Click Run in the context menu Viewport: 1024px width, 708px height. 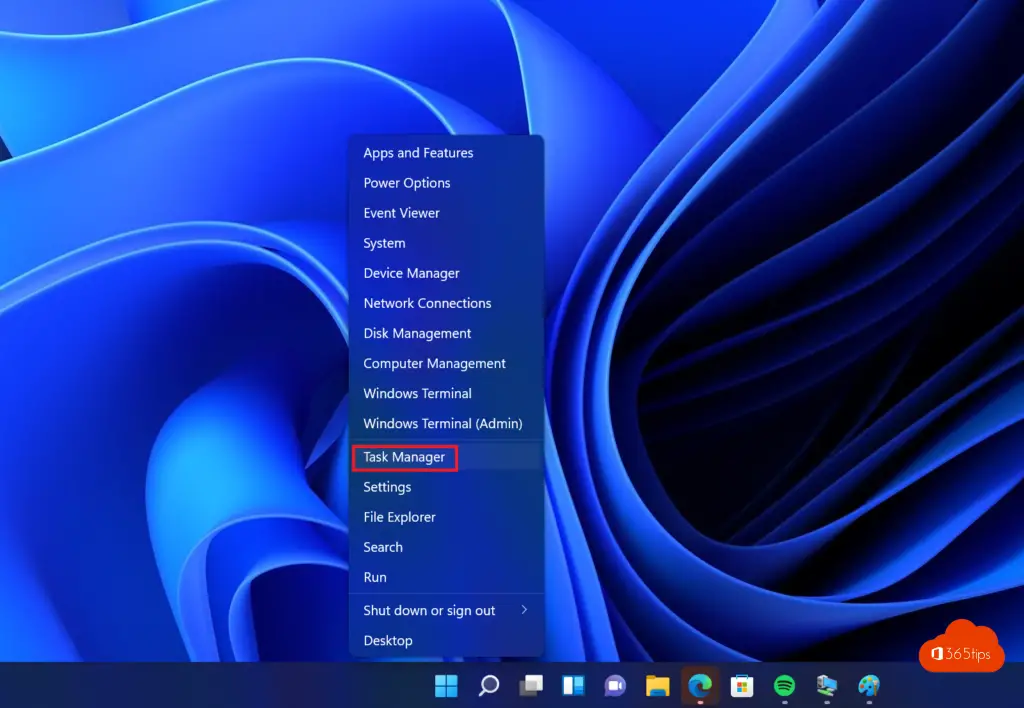point(375,577)
